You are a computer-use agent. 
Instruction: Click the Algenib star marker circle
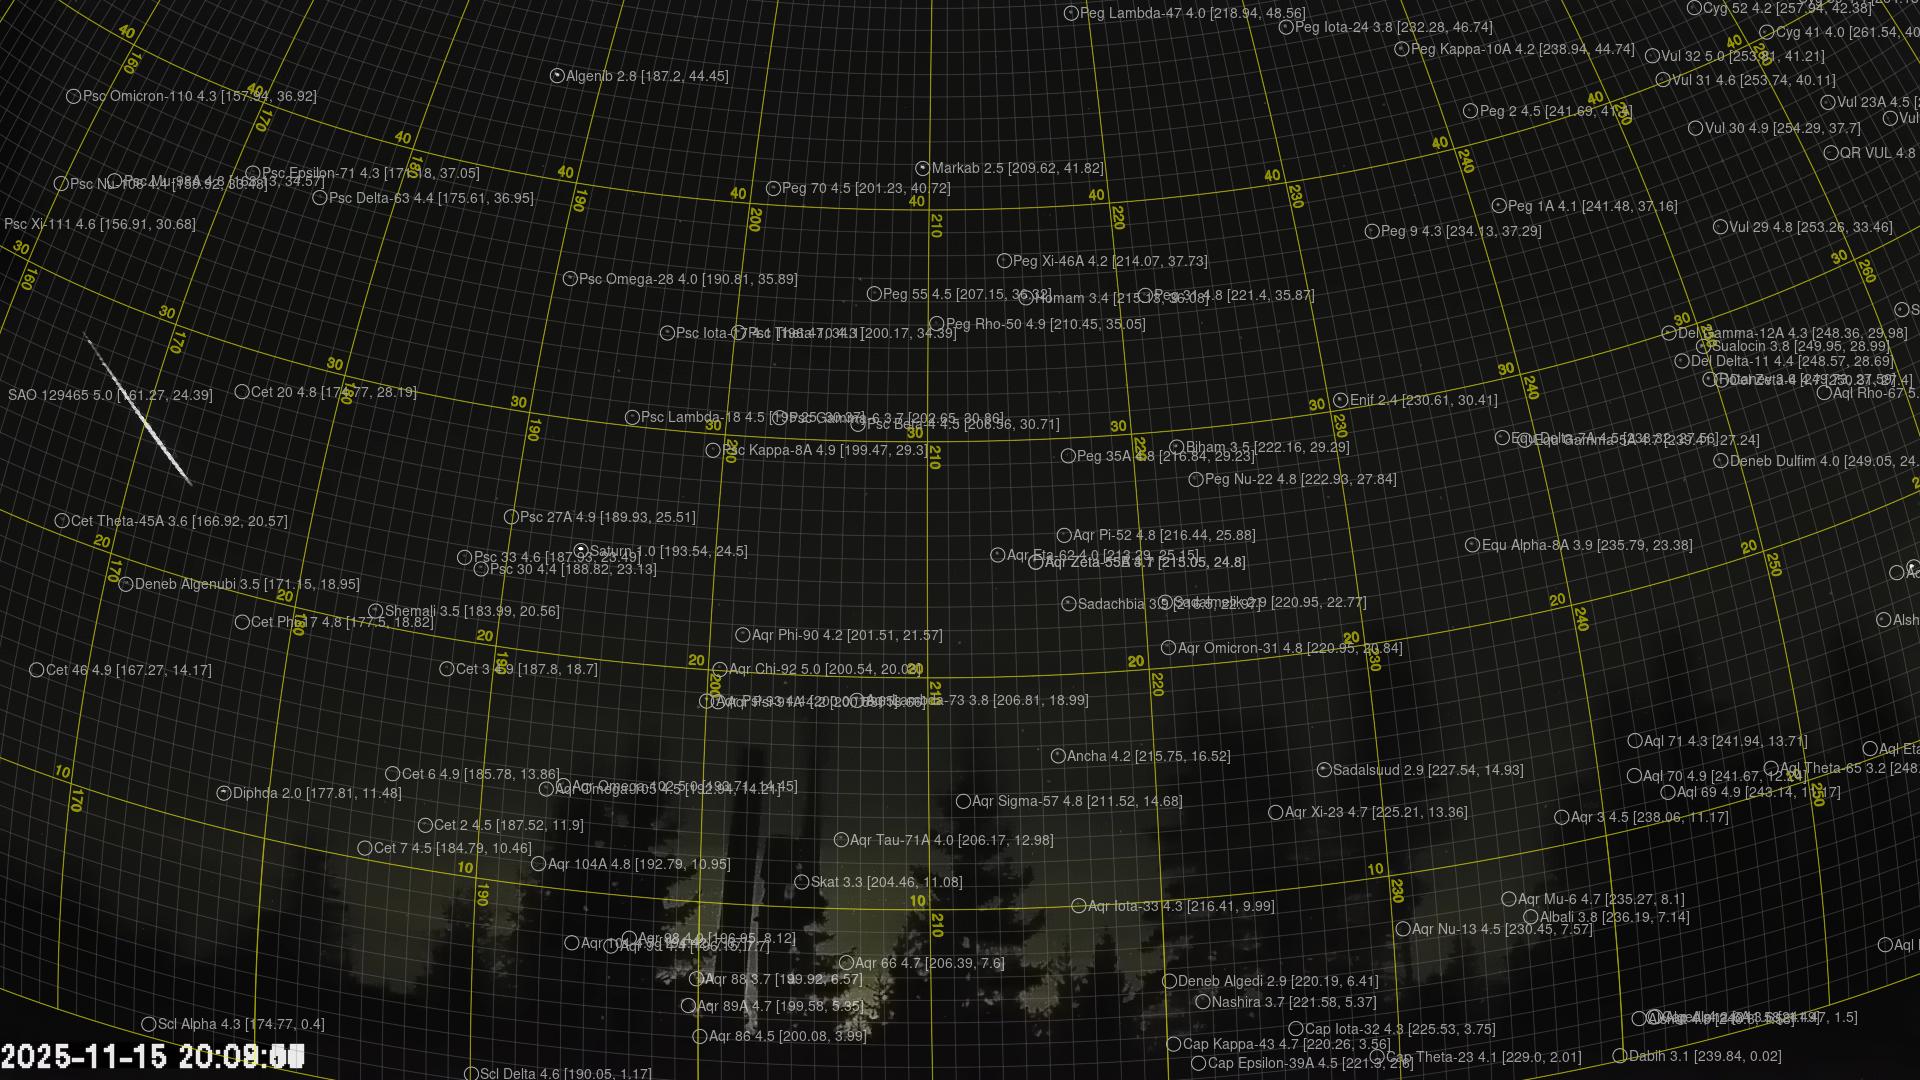(557, 76)
